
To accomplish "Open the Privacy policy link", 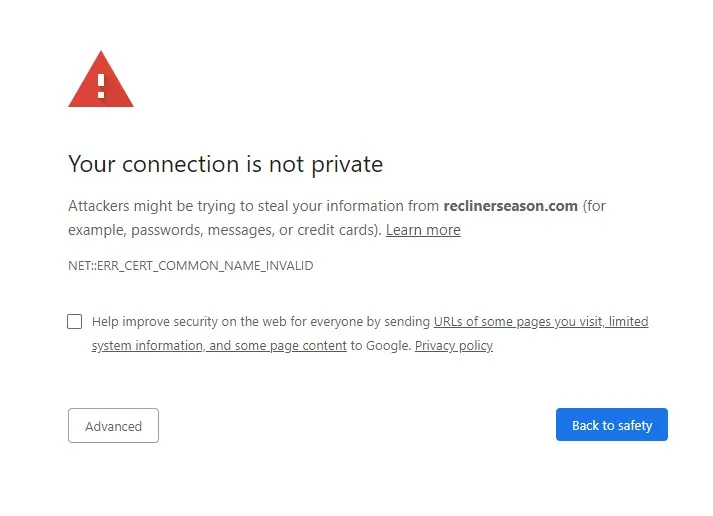I will click(453, 346).
